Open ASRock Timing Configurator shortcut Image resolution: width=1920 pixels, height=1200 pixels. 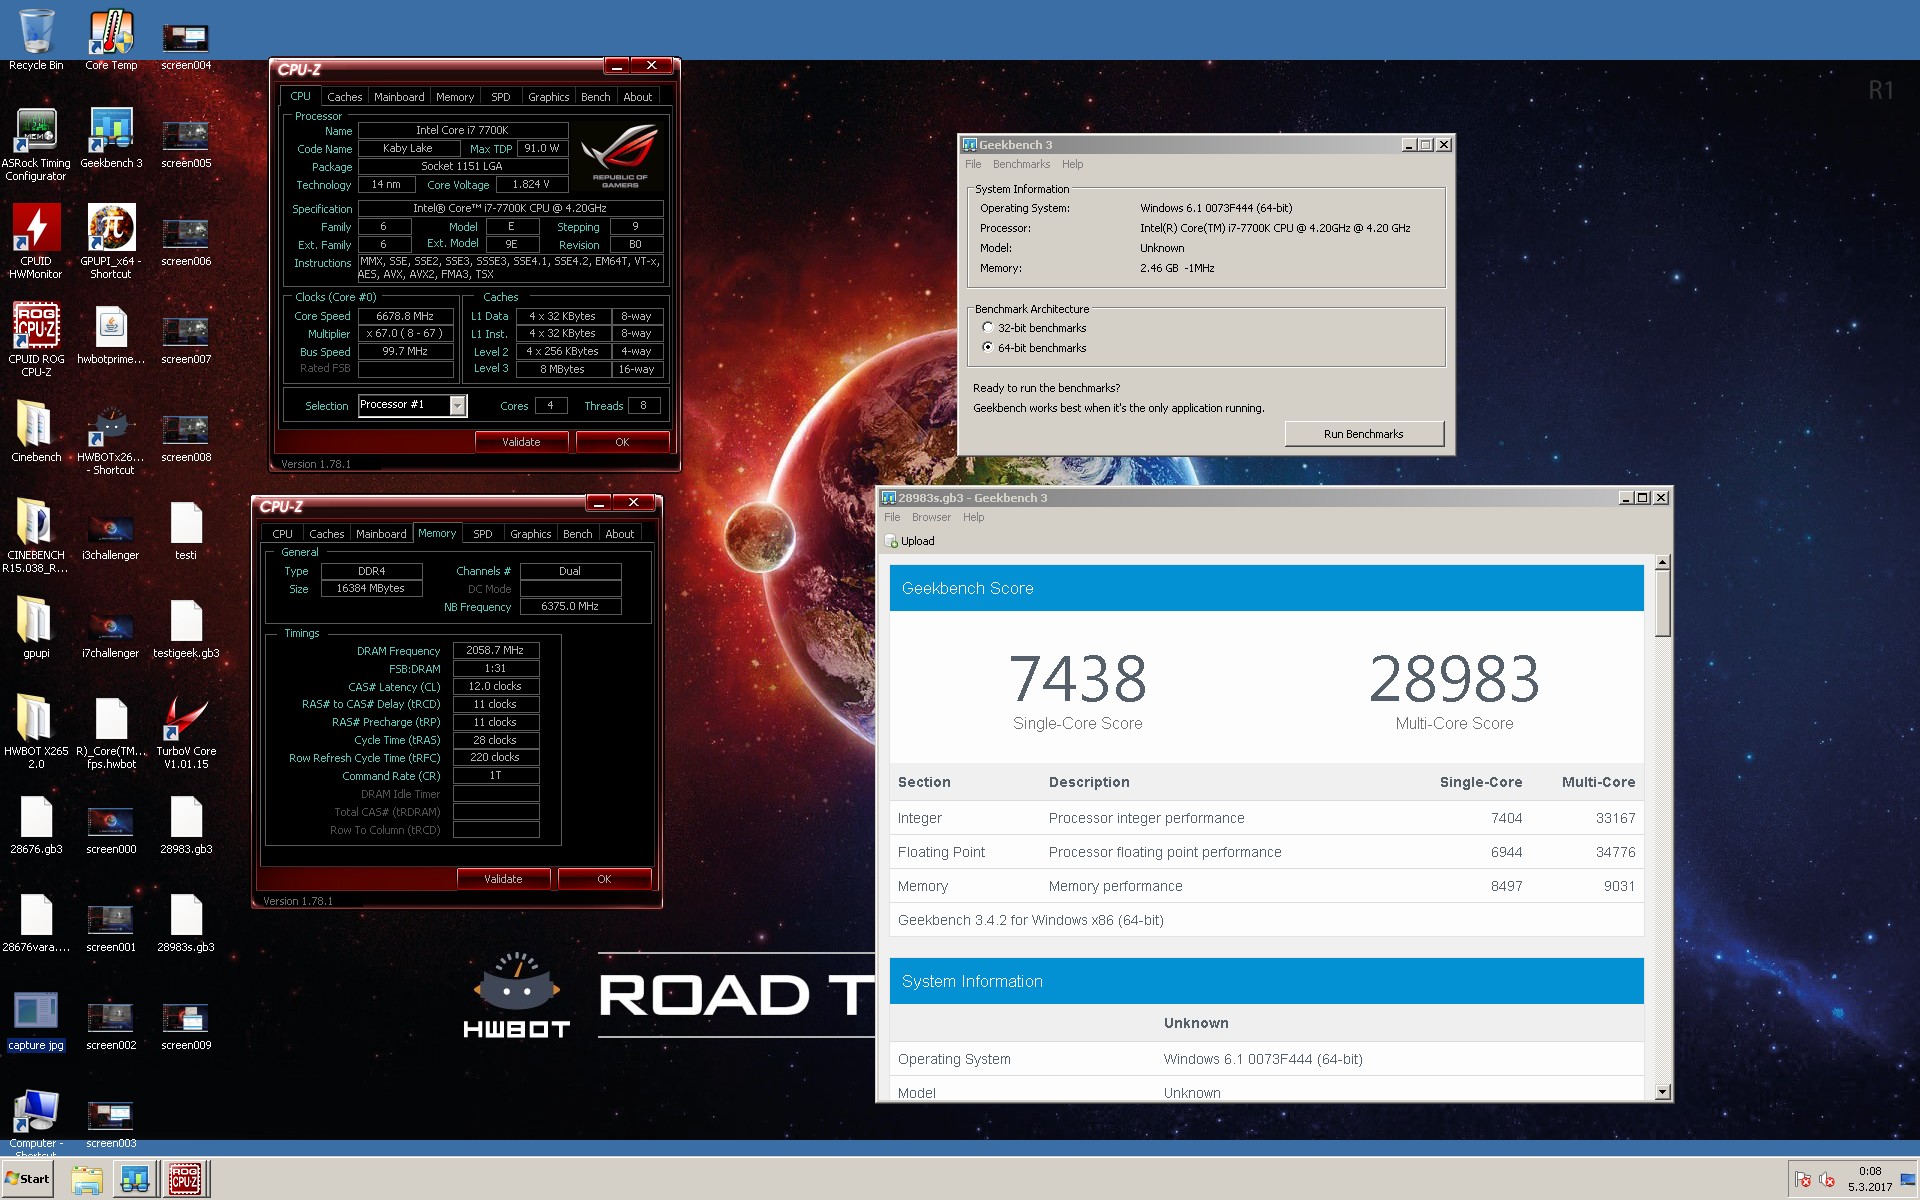click(x=36, y=144)
